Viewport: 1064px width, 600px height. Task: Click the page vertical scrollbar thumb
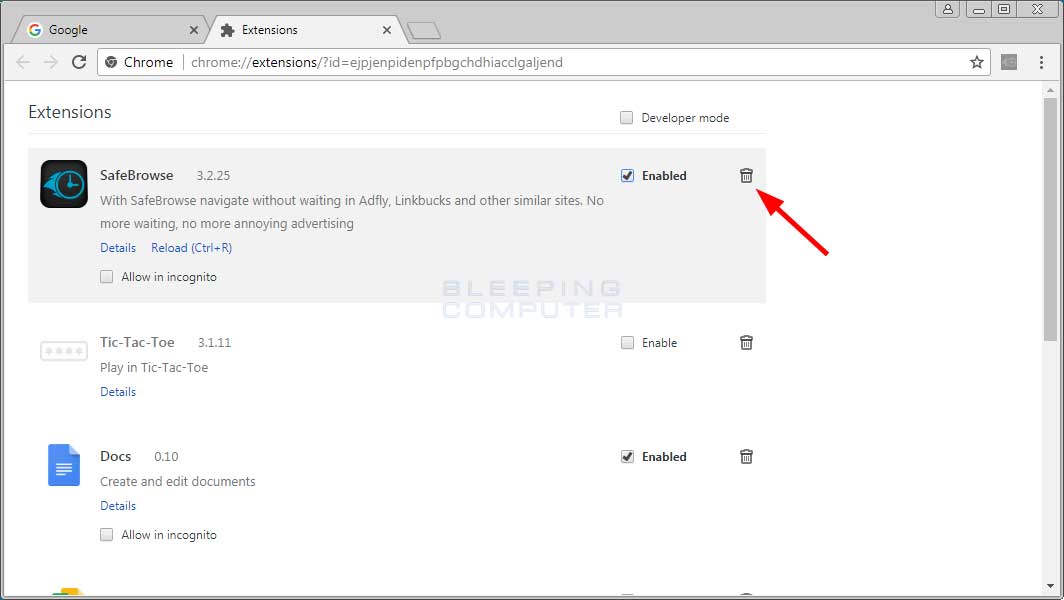1050,219
